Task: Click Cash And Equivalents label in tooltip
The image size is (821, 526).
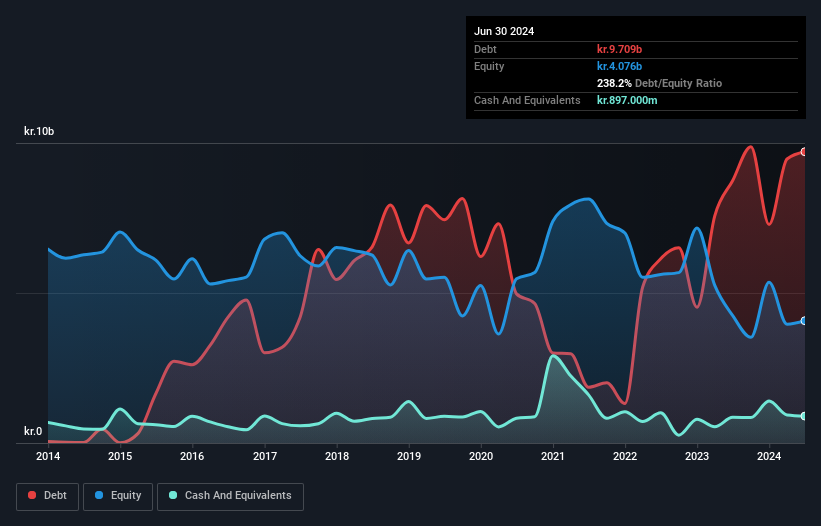Action: [x=527, y=100]
